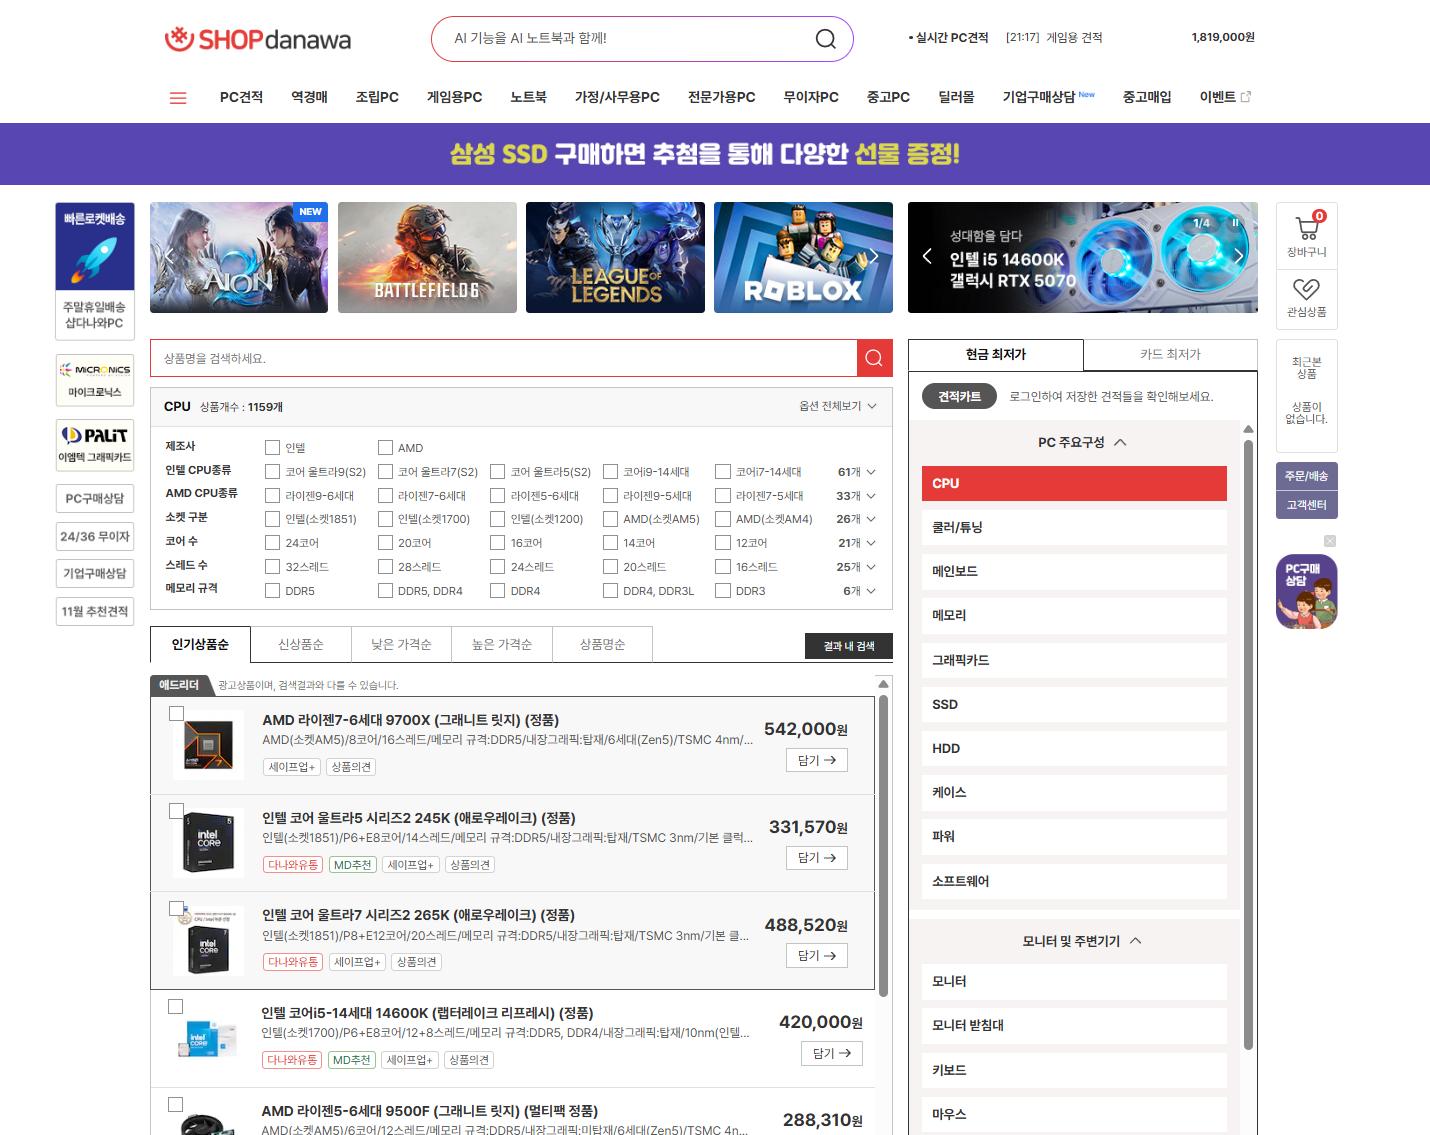Click the magnifier icon in top search bar
Viewport: 1430px width, 1135px height.
click(825, 39)
